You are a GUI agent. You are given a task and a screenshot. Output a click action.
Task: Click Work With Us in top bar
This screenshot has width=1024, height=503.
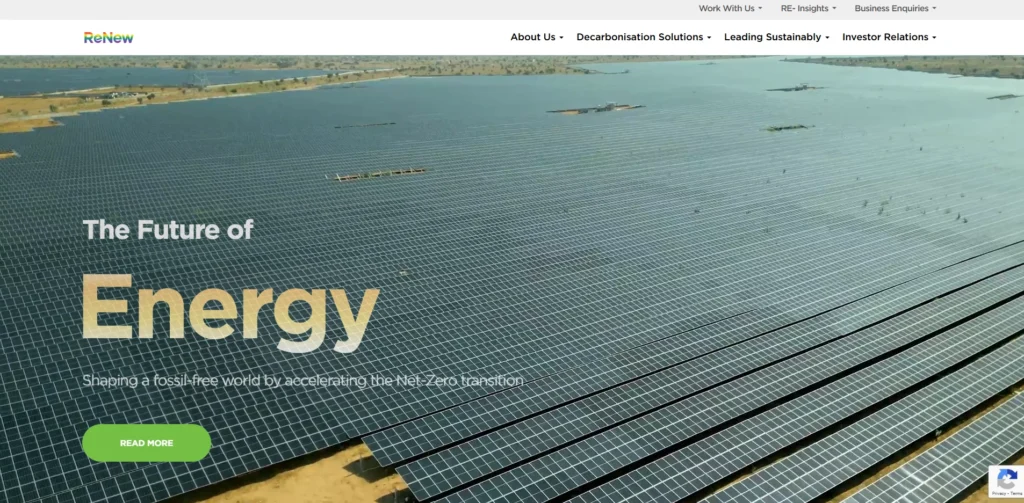point(726,8)
